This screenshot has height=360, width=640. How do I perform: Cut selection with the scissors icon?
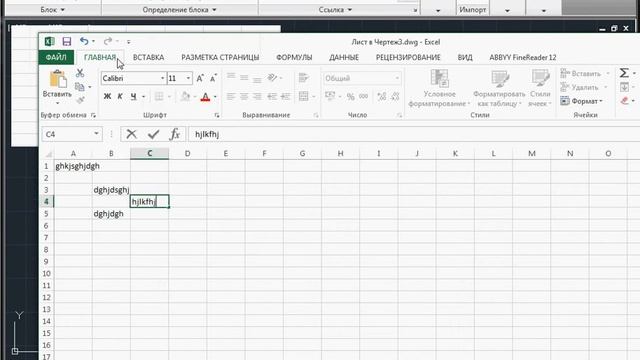click(80, 73)
